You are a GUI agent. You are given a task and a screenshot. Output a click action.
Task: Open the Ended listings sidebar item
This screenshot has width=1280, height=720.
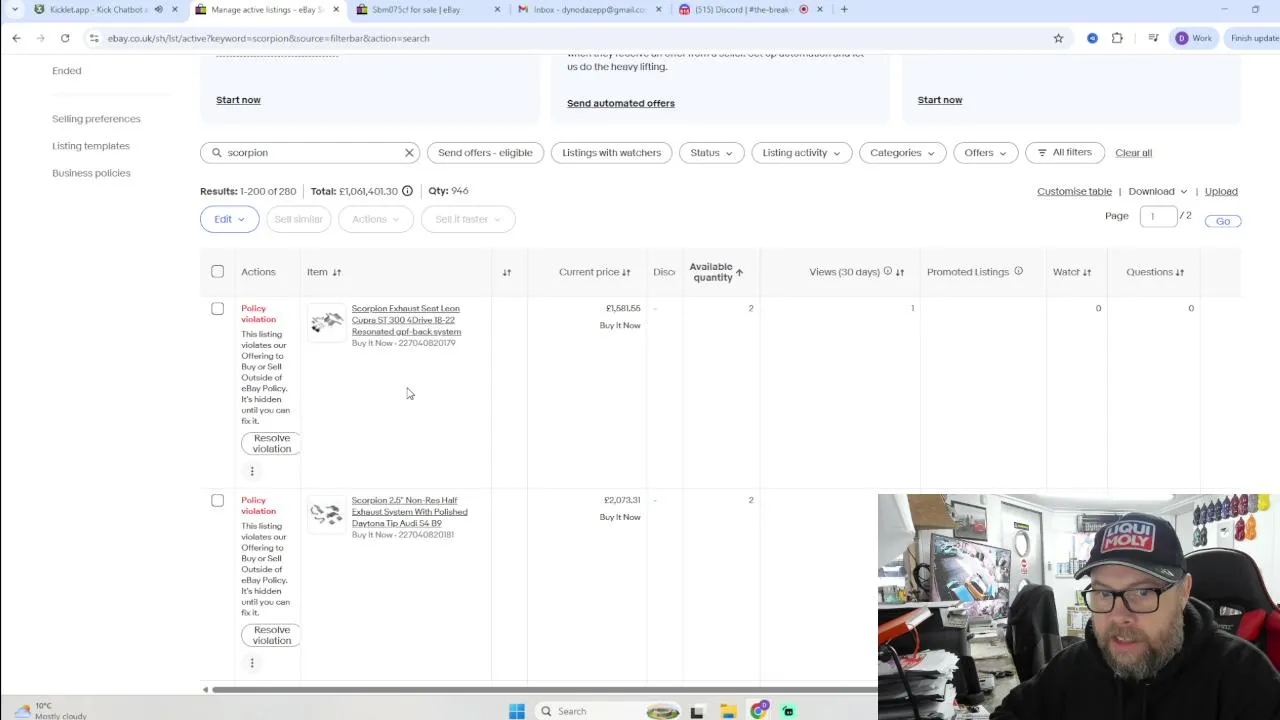(x=67, y=71)
